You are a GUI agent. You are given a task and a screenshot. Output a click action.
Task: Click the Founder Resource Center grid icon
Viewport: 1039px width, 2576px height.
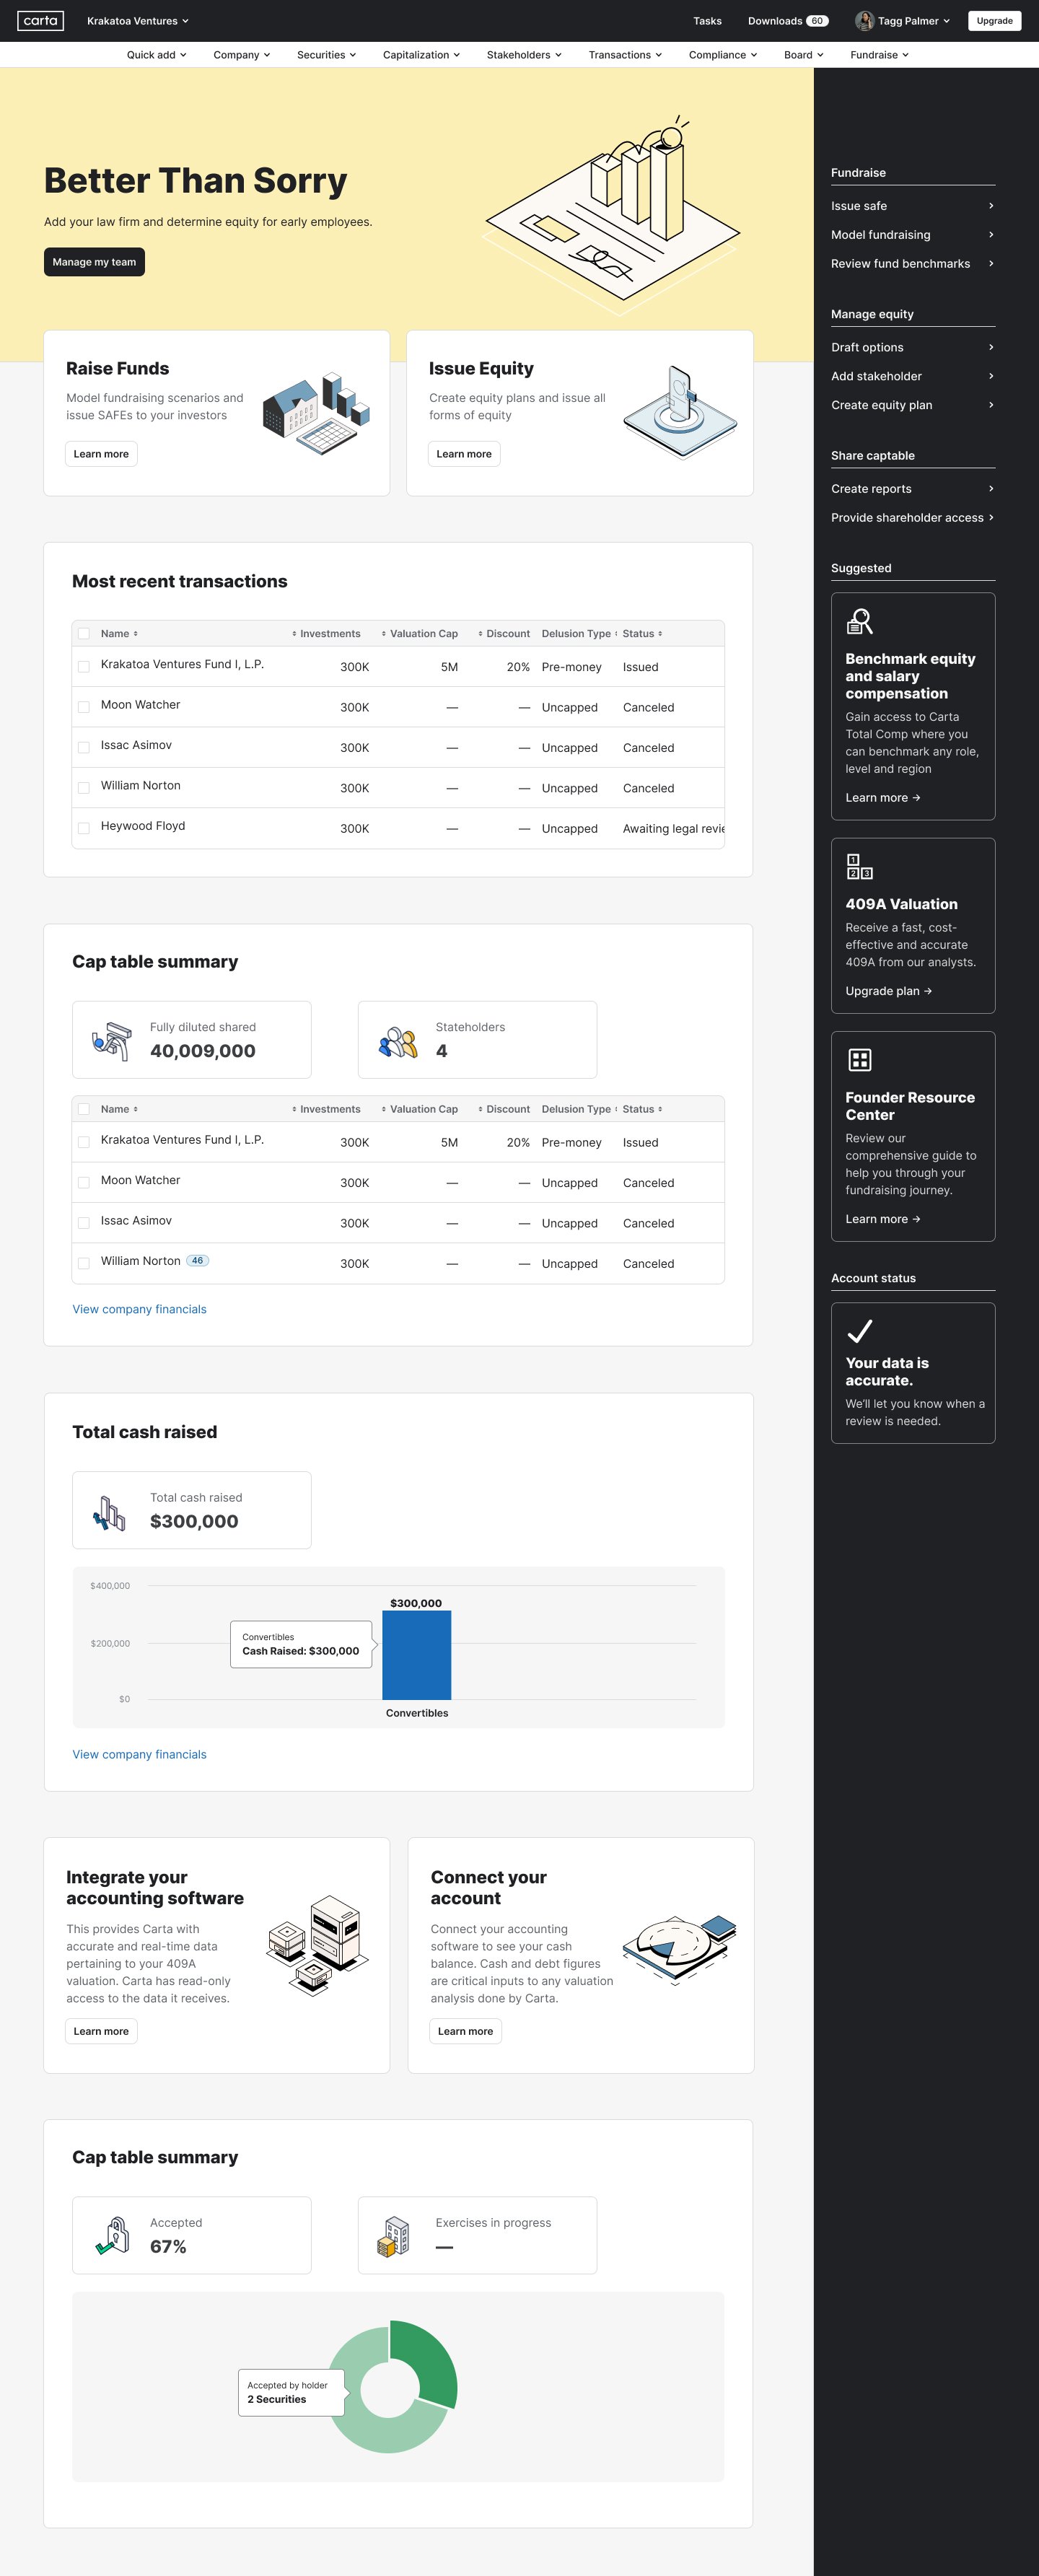coord(860,1060)
